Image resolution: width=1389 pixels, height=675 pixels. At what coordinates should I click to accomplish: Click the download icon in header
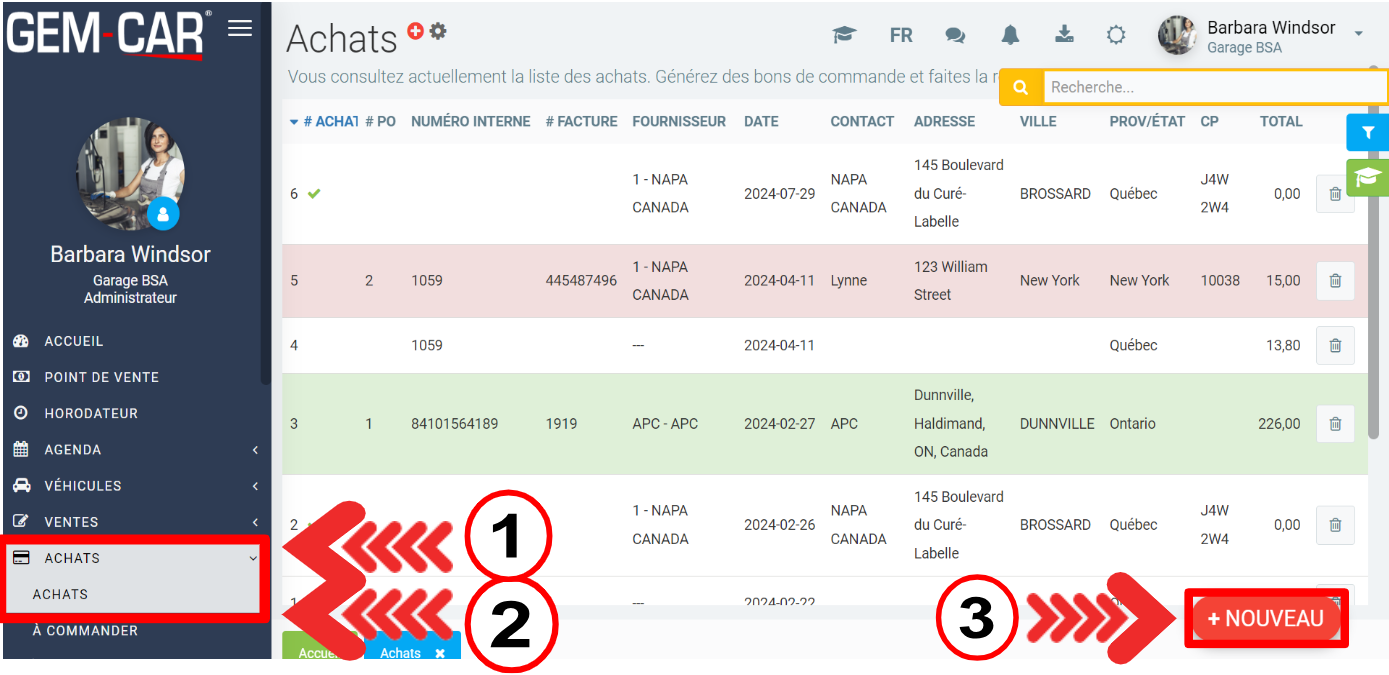click(x=1064, y=35)
